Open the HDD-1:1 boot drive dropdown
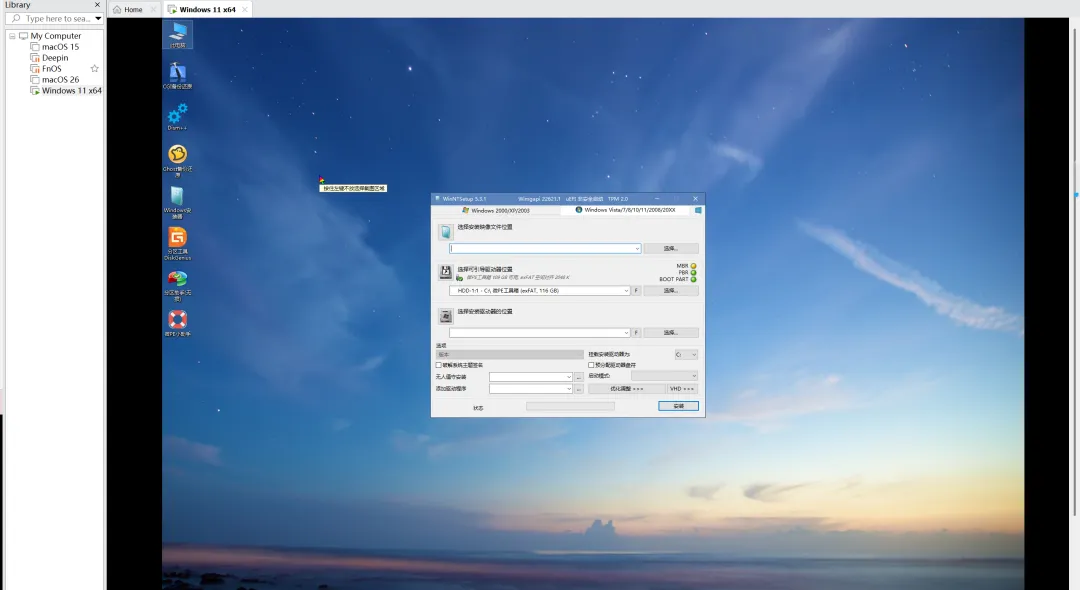 (x=539, y=291)
